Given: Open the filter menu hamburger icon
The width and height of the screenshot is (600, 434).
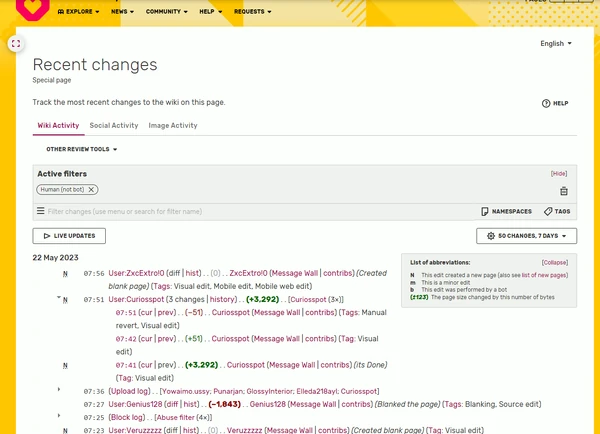Looking at the screenshot, I should 41,212.
